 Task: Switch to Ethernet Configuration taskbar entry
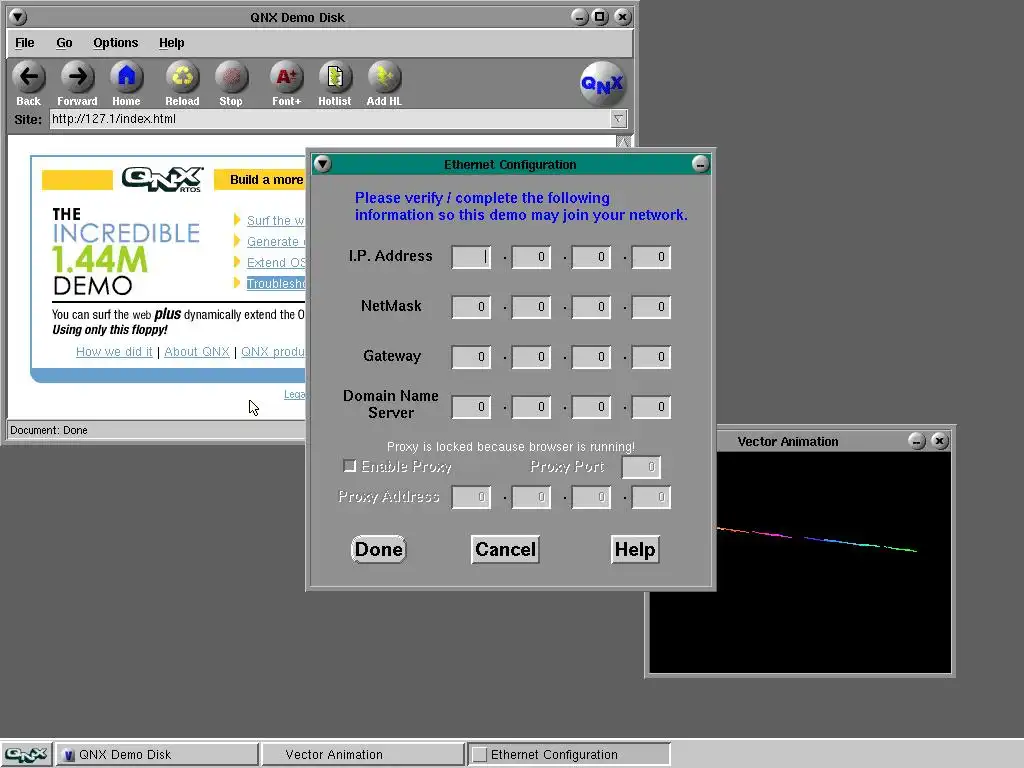(x=568, y=754)
